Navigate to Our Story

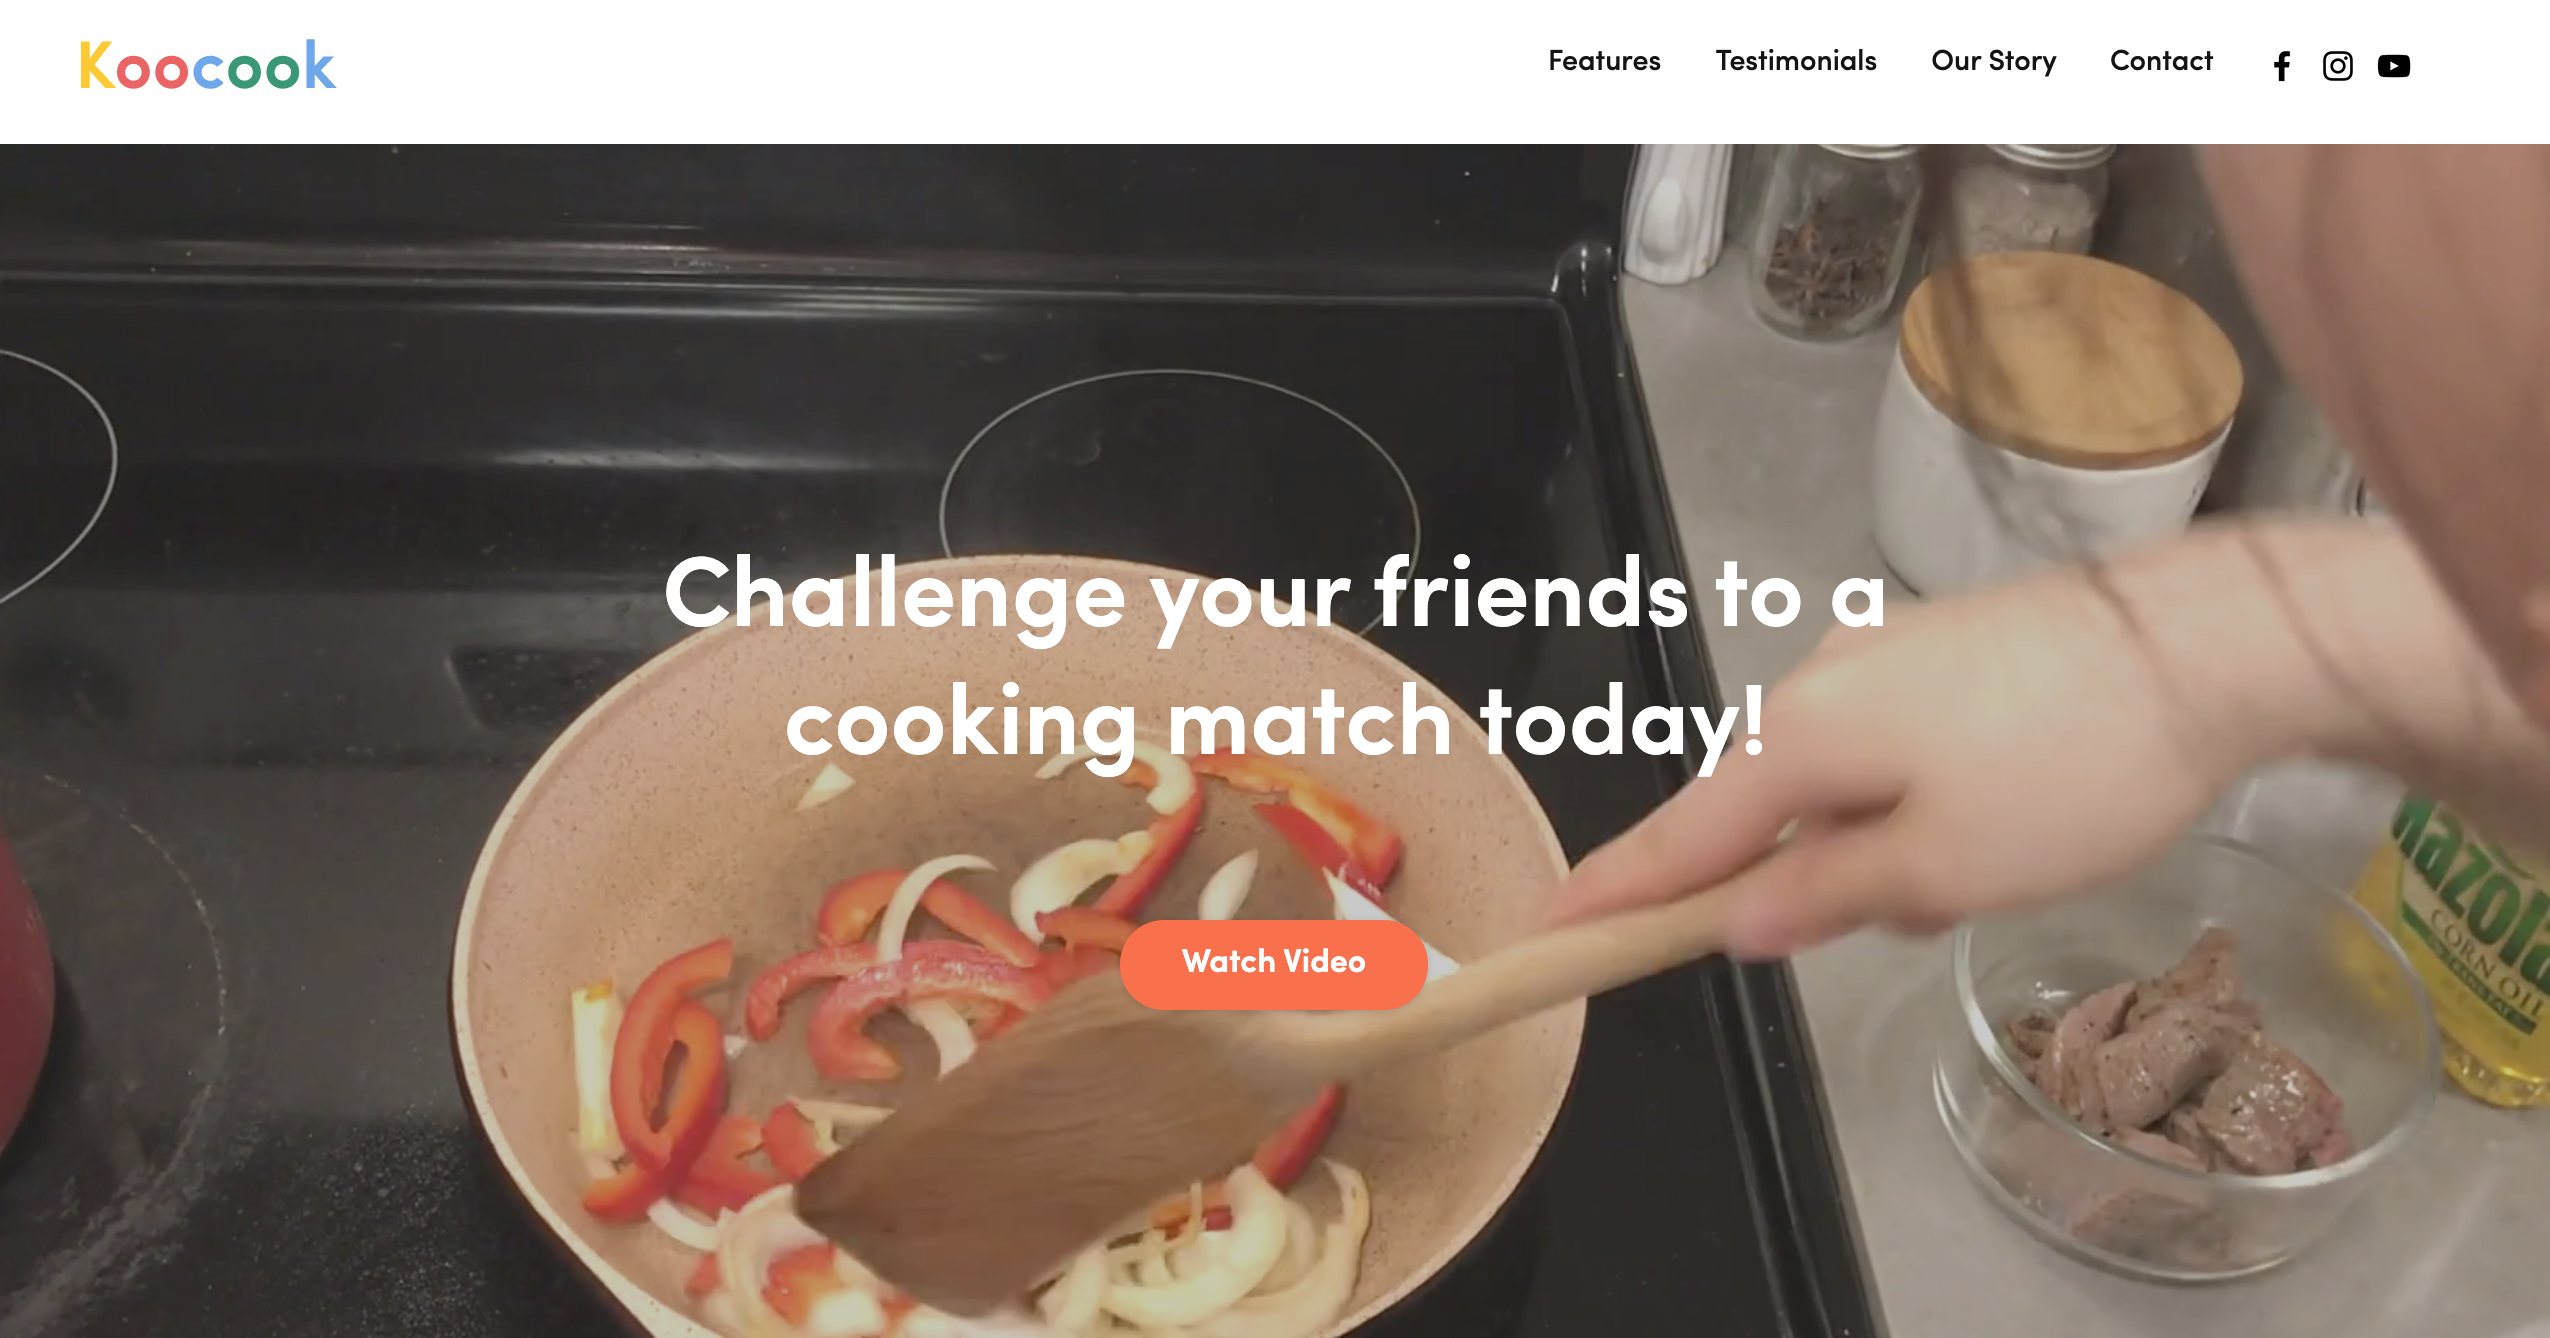[x=1993, y=61]
